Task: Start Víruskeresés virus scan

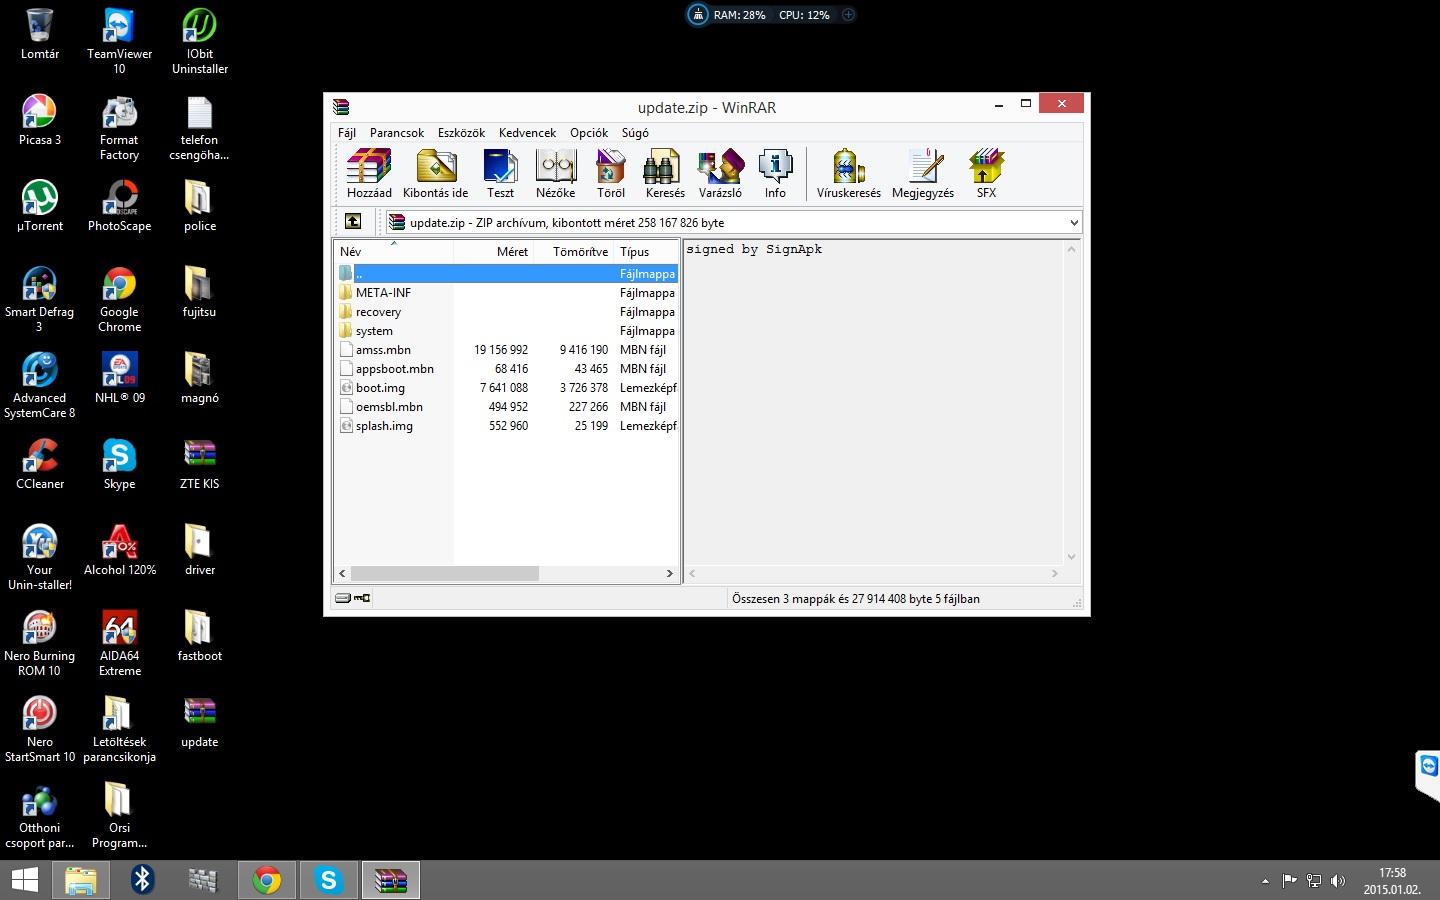Action: pos(848,174)
